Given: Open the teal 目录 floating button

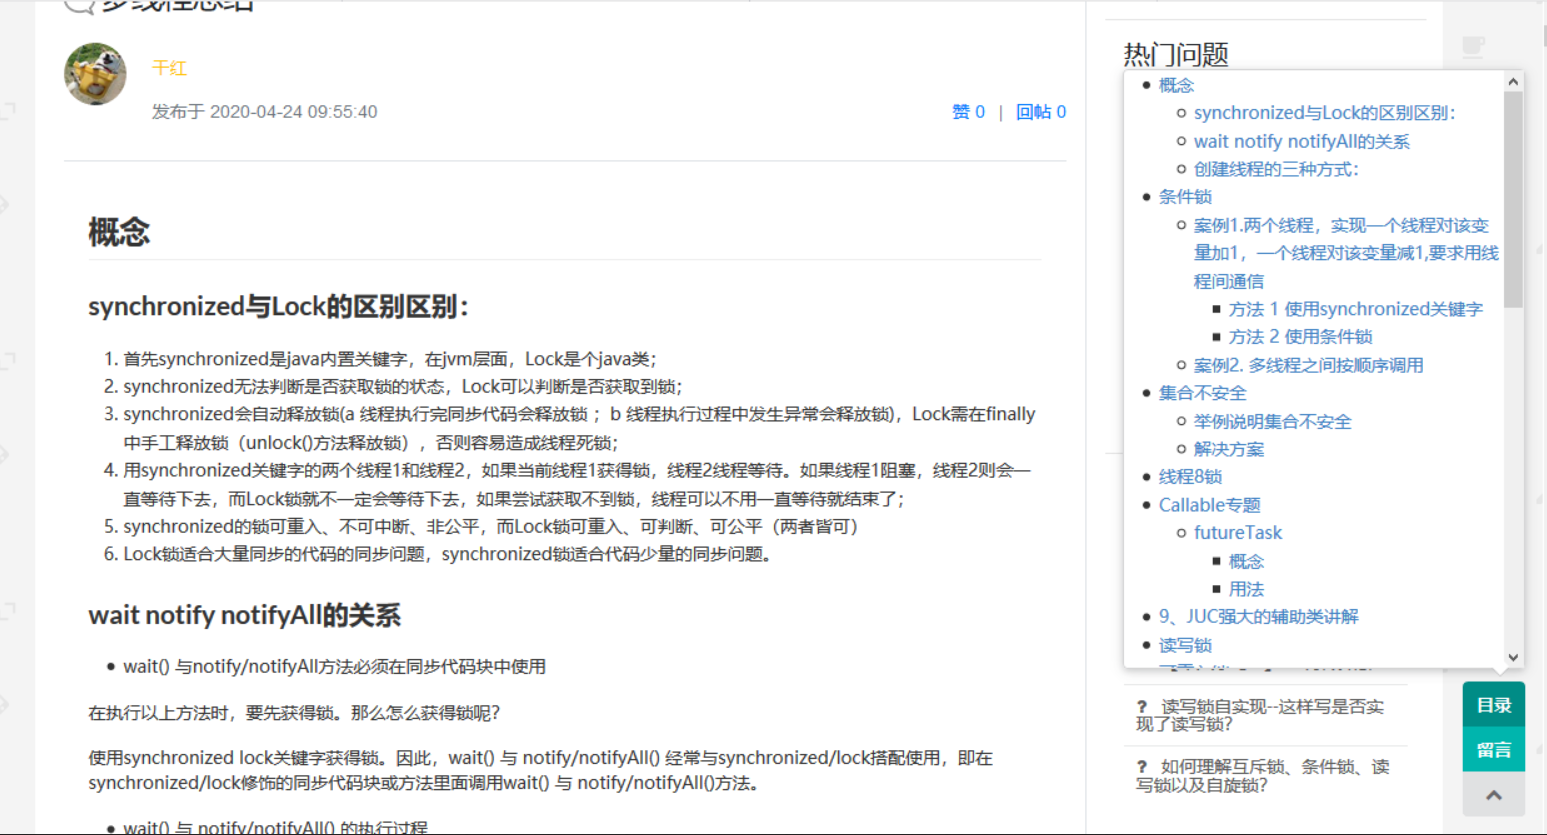Looking at the screenshot, I should (1494, 704).
